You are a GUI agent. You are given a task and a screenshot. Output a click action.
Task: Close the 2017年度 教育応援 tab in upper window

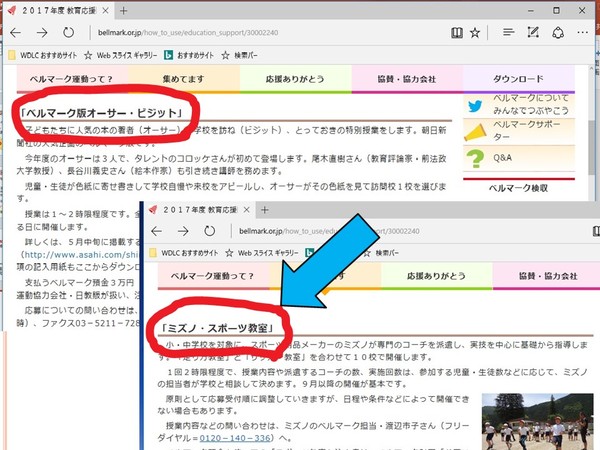(x=105, y=11)
